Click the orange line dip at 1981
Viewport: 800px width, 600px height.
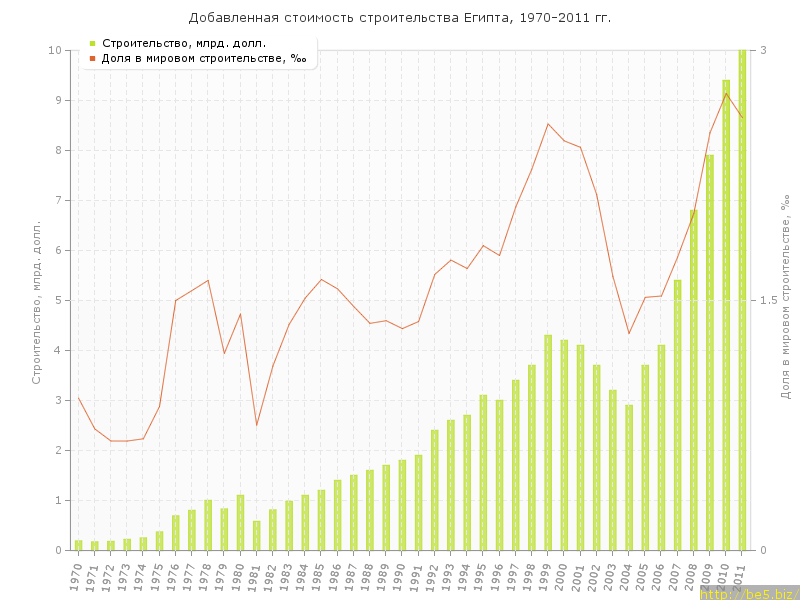[256, 425]
